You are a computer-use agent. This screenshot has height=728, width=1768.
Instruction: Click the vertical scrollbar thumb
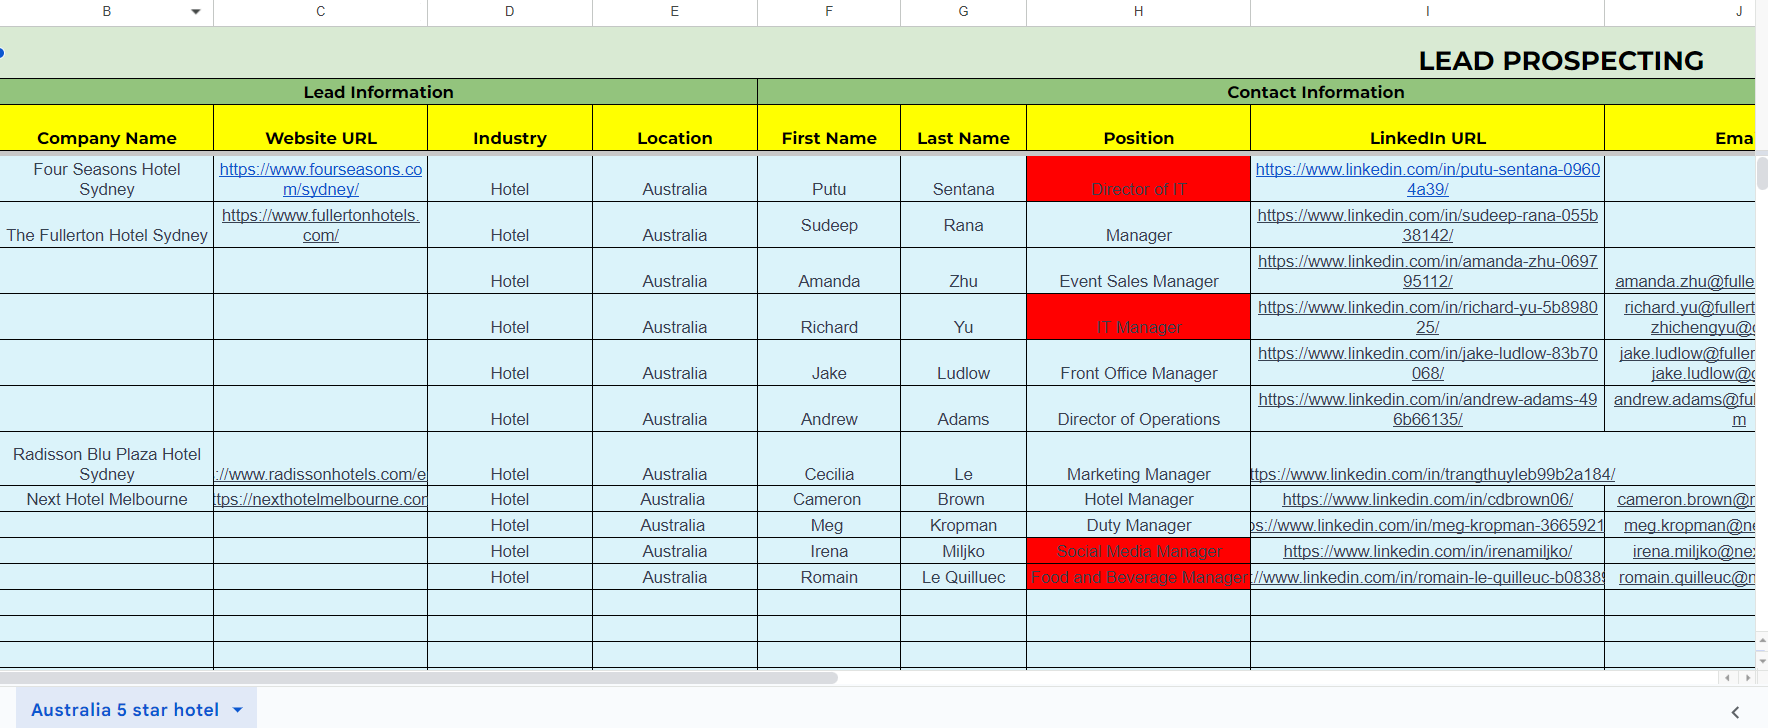coord(1762,172)
